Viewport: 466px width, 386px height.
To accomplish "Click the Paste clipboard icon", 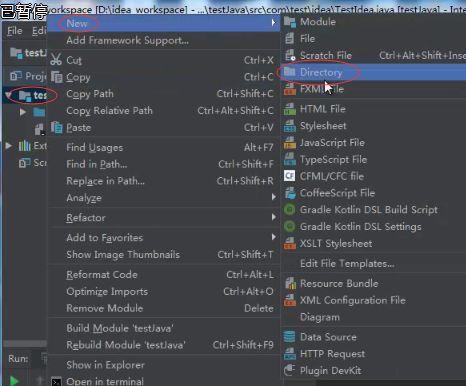I will coord(56,127).
